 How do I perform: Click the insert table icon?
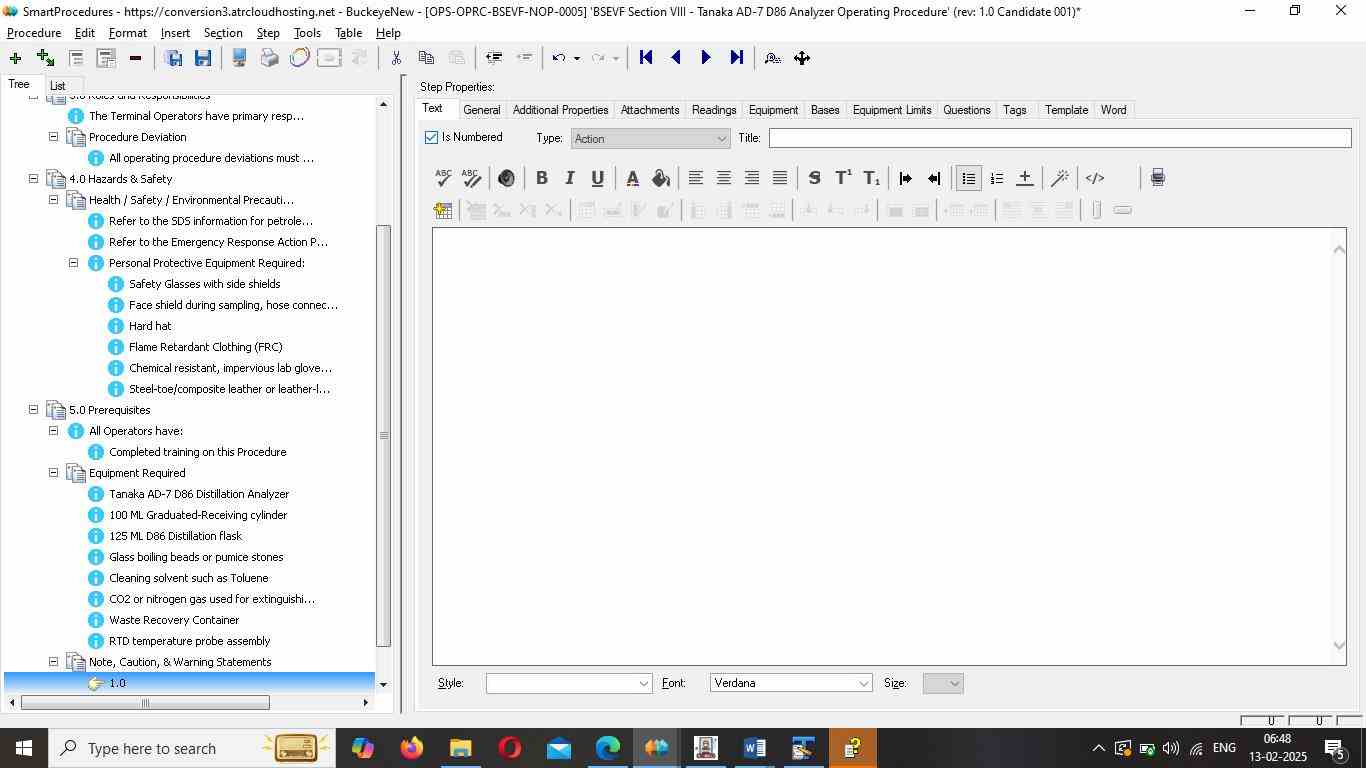pos(443,210)
